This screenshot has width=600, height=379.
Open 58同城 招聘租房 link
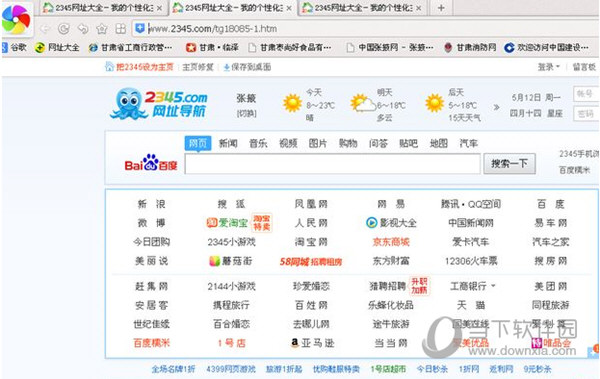pyautogui.click(x=311, y=261)
